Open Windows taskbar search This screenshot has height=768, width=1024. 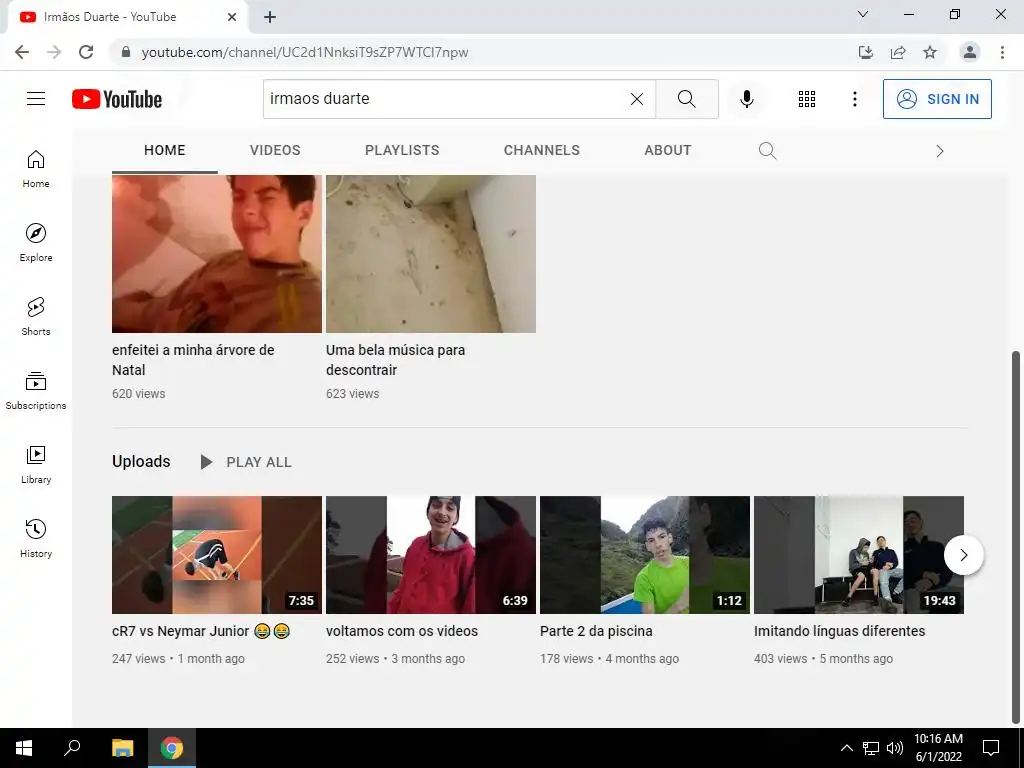pyautogui.click(x=72, y=748)
